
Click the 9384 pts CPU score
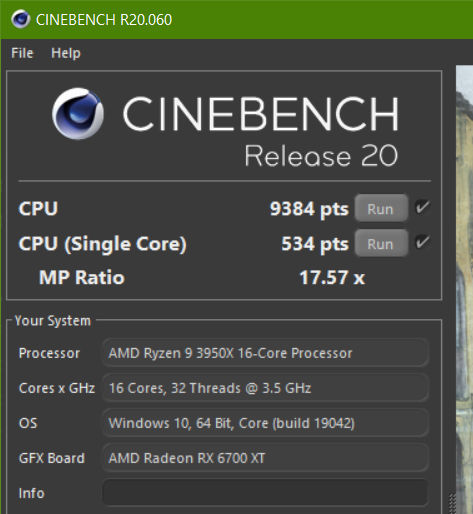pyautogui.click(x=309, y=209)
